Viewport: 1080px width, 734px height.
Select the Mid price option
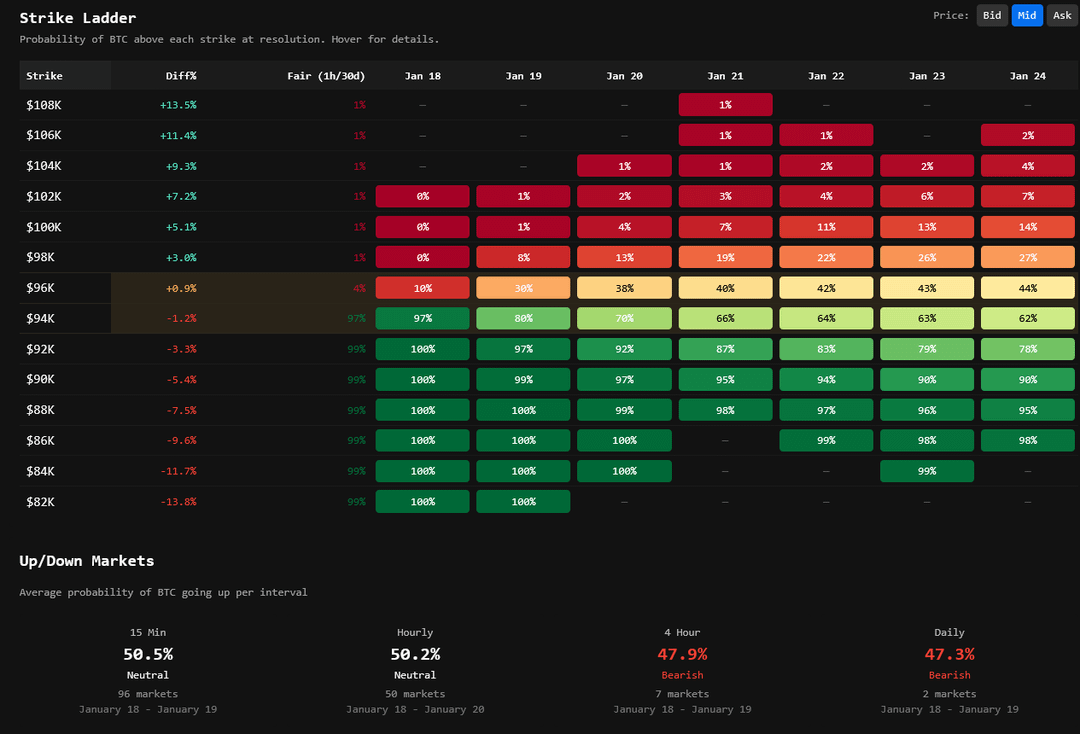coord(1027,15)
